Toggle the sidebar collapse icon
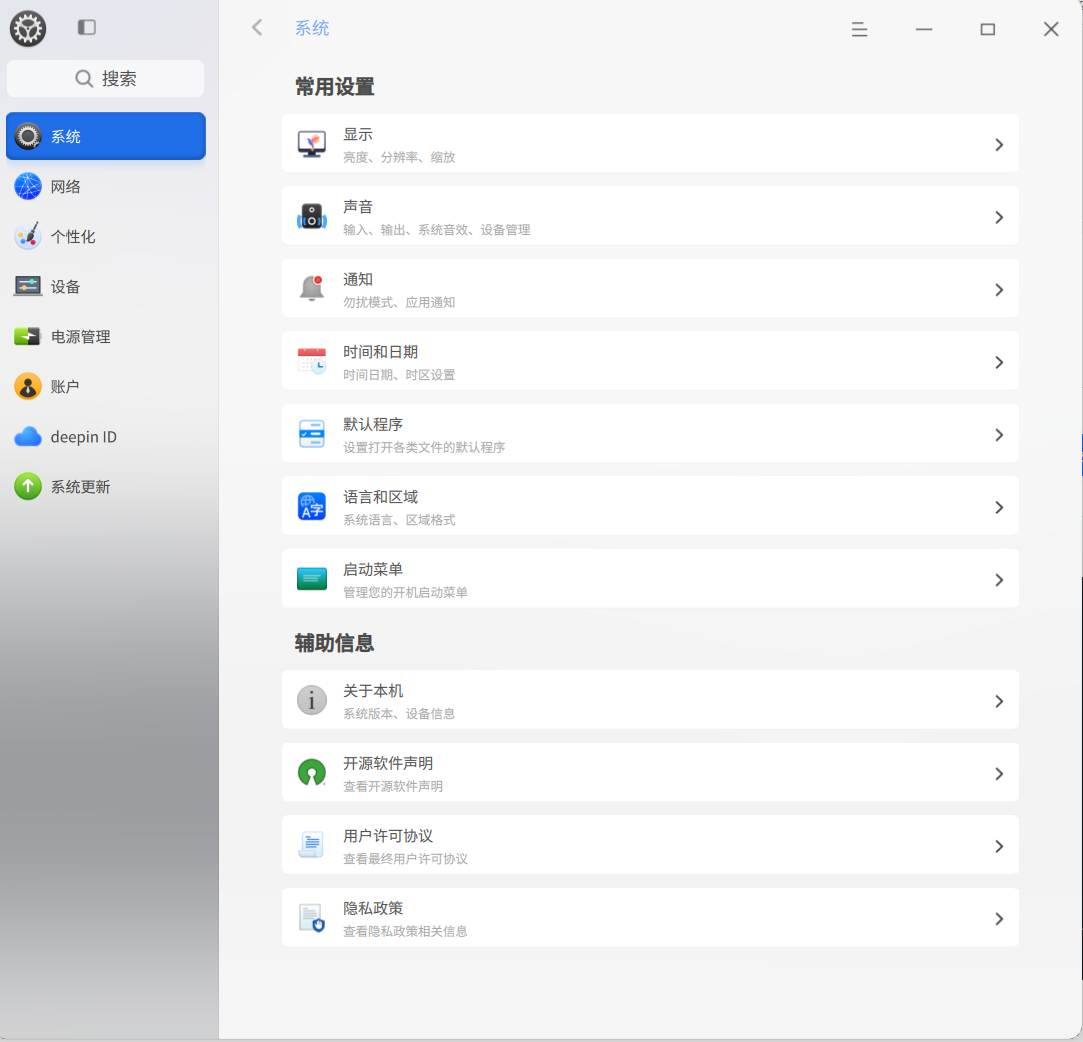Screen dimensions: 1083x1042 (x=86, y=28)
